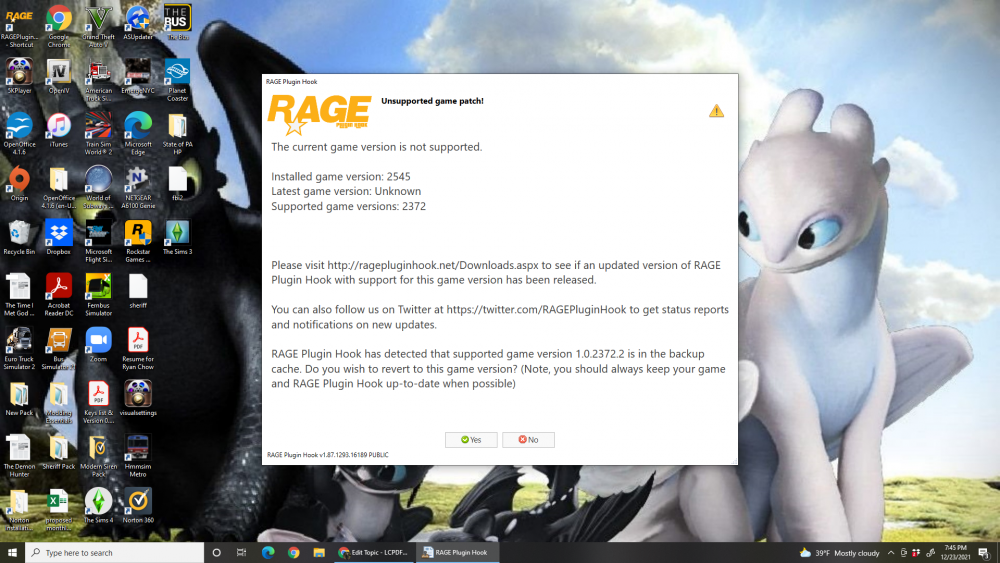Viewport: 1000px width, 563px height.
Task: Select Train Sim World 2 desktop icon
Action: pyautogui.click(x=98, y=134)
